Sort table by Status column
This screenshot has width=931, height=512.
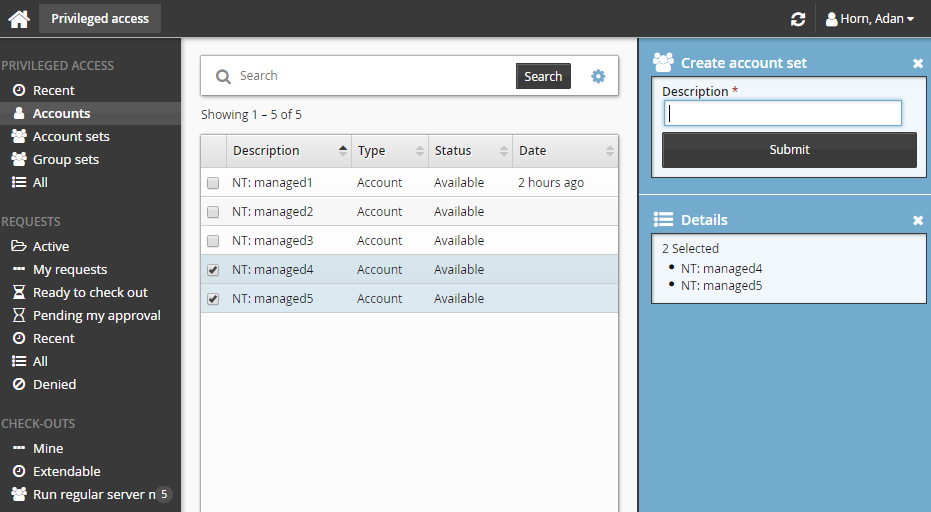(x=470, y=151)
